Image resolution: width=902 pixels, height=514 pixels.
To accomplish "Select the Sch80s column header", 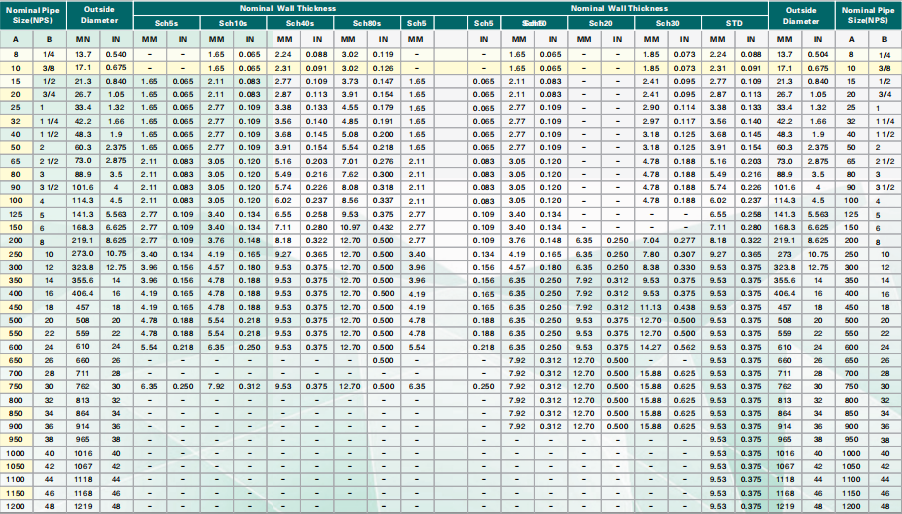I will (366, 21).
